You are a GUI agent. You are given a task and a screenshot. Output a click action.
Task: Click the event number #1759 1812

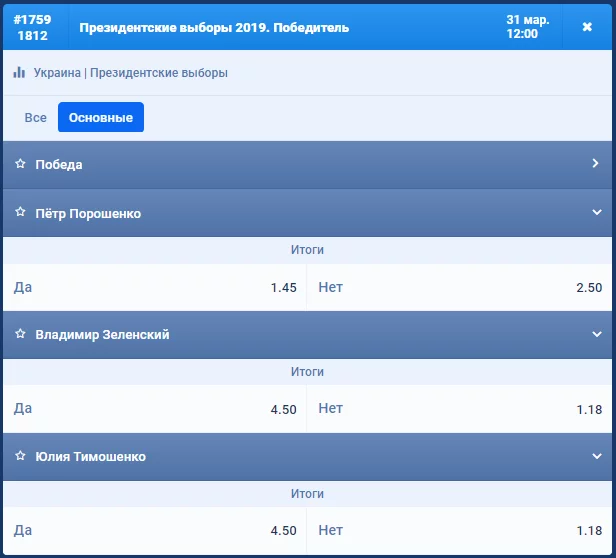click(33, 28)
